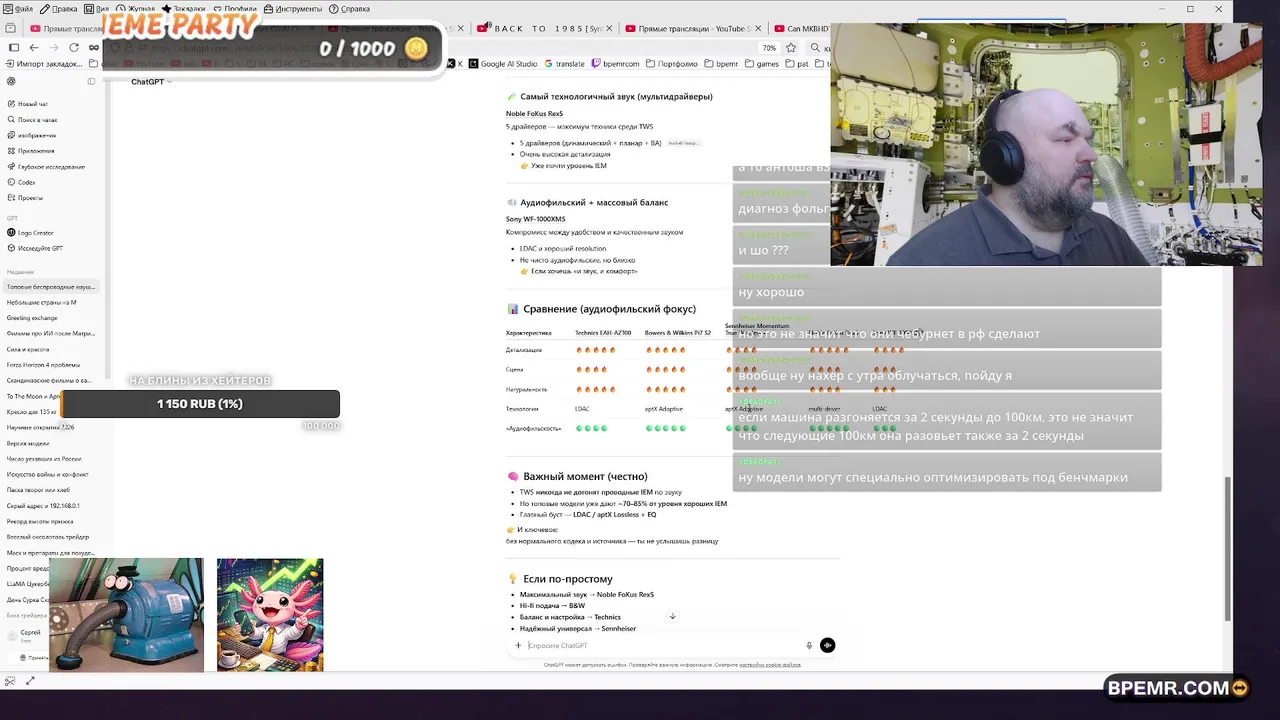
Task: Bookmark this page with star icon
Action: [x=791, y=47]
